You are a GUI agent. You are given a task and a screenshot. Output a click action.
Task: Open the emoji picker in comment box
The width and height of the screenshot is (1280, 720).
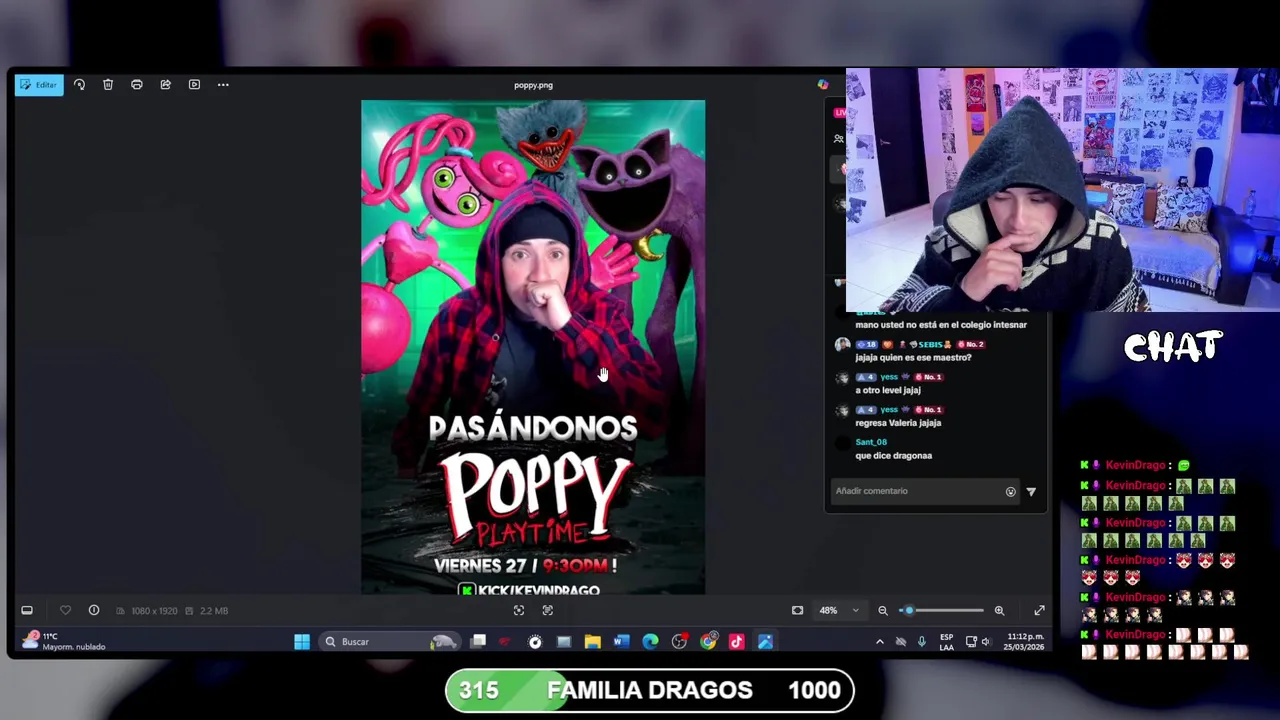(x=1010, y=491)
